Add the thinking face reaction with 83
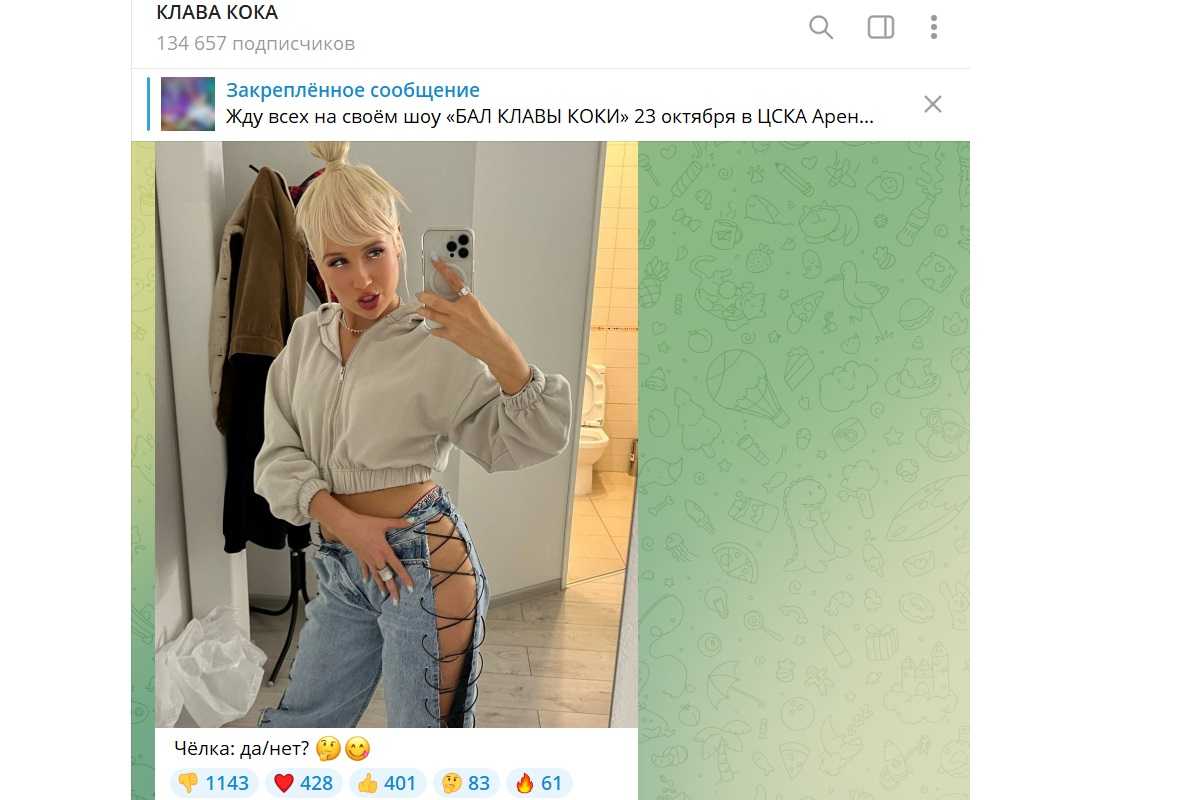 point(467,783)
